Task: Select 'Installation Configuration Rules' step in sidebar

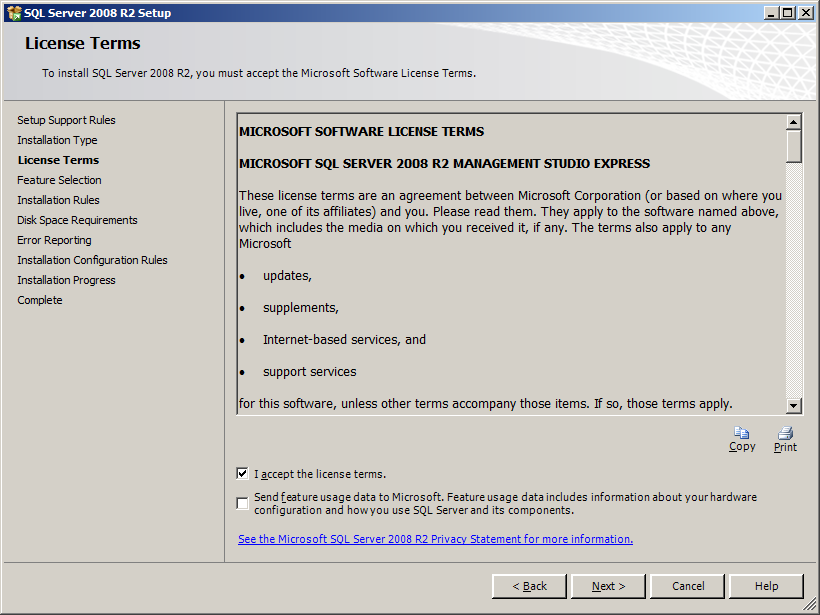Action: [x=92, y=260]
